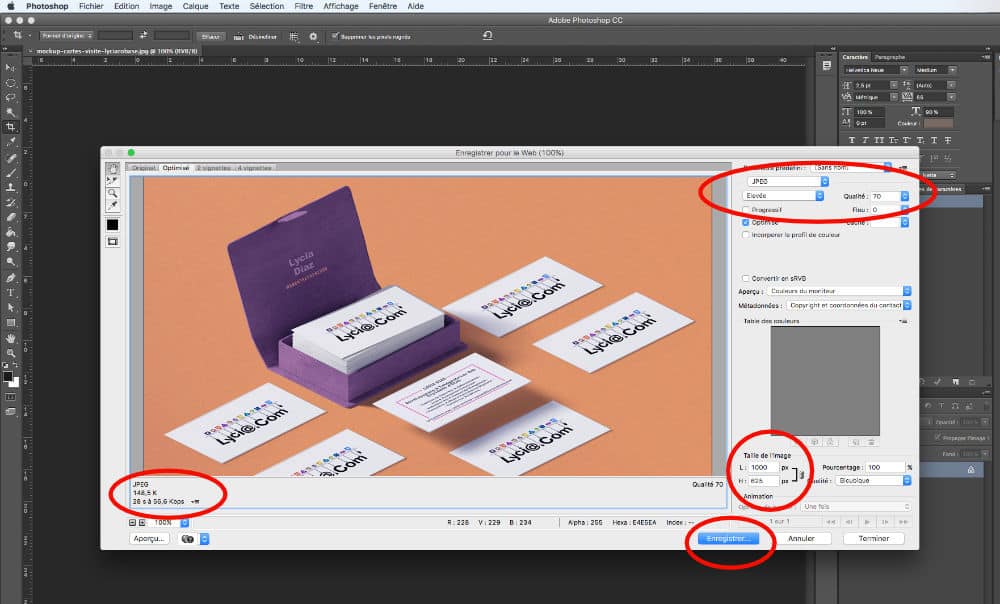Enable the Progressif checkbox
The image size is (1000, 604).
(746, 210)
